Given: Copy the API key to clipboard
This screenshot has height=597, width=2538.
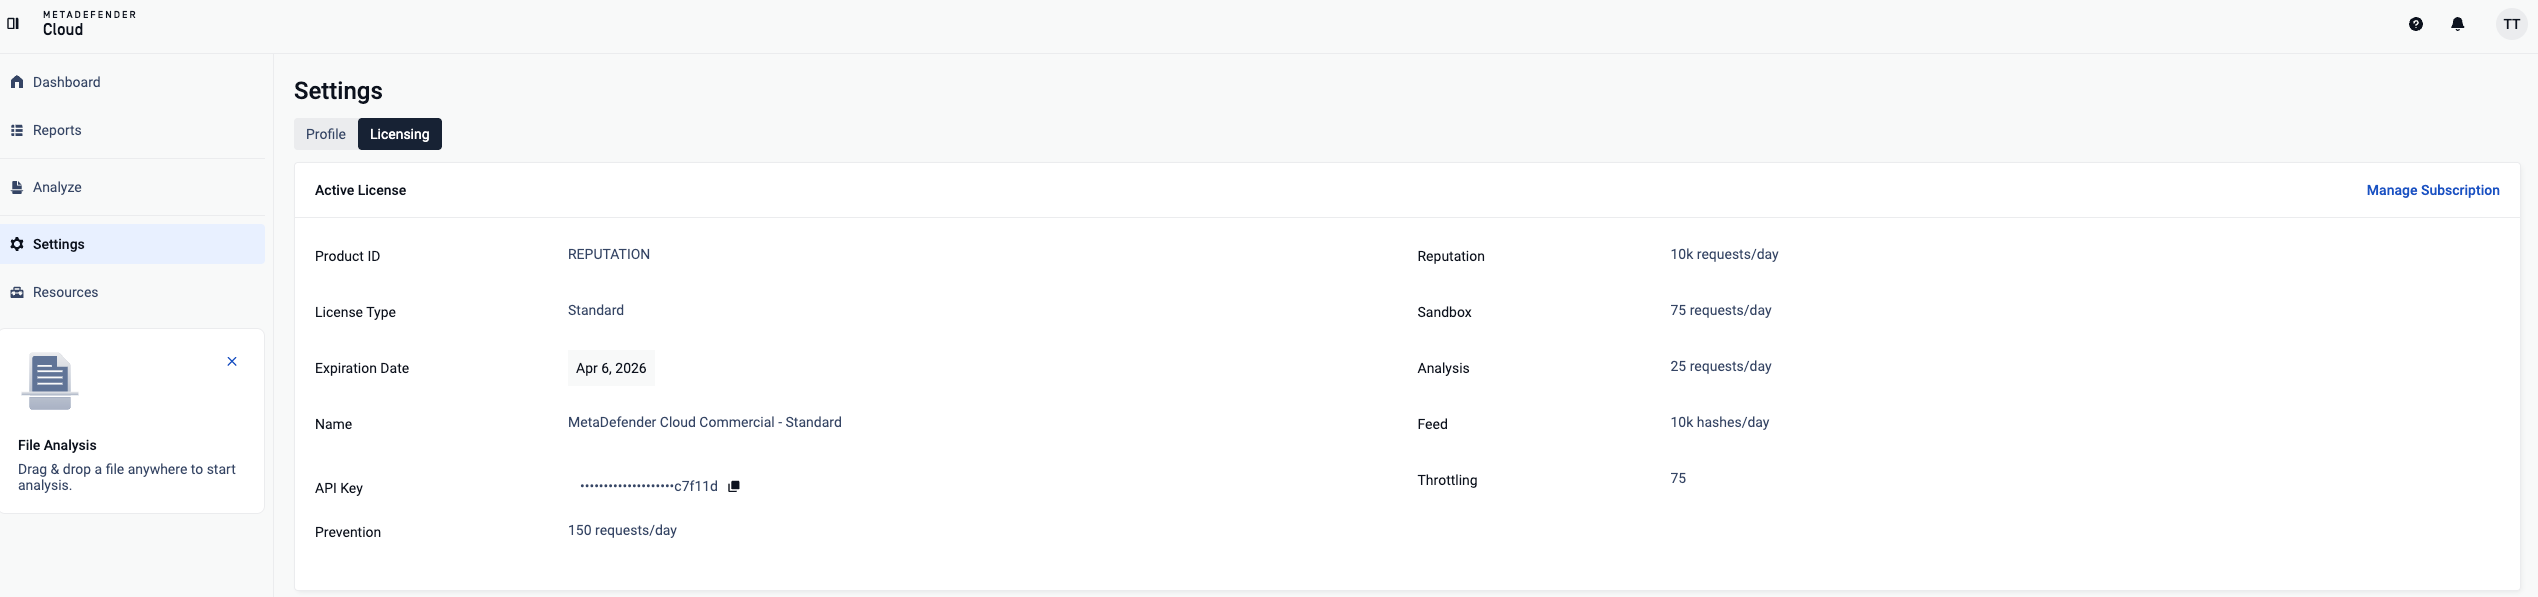Looking at the screenshot, I should [x=734, y=486].
